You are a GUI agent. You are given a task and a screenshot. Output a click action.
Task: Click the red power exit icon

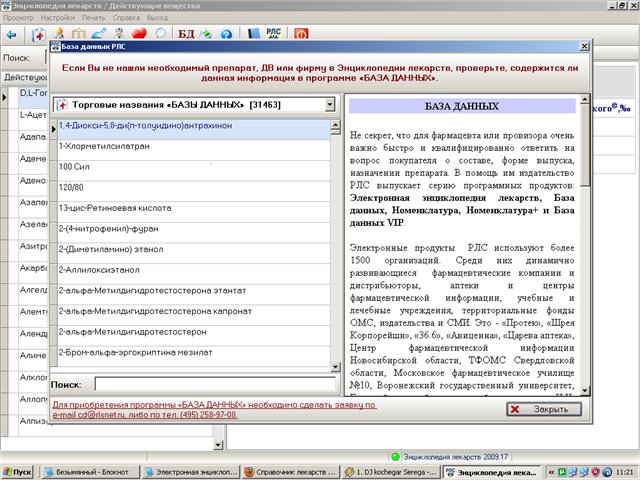[x=300, y=34]
